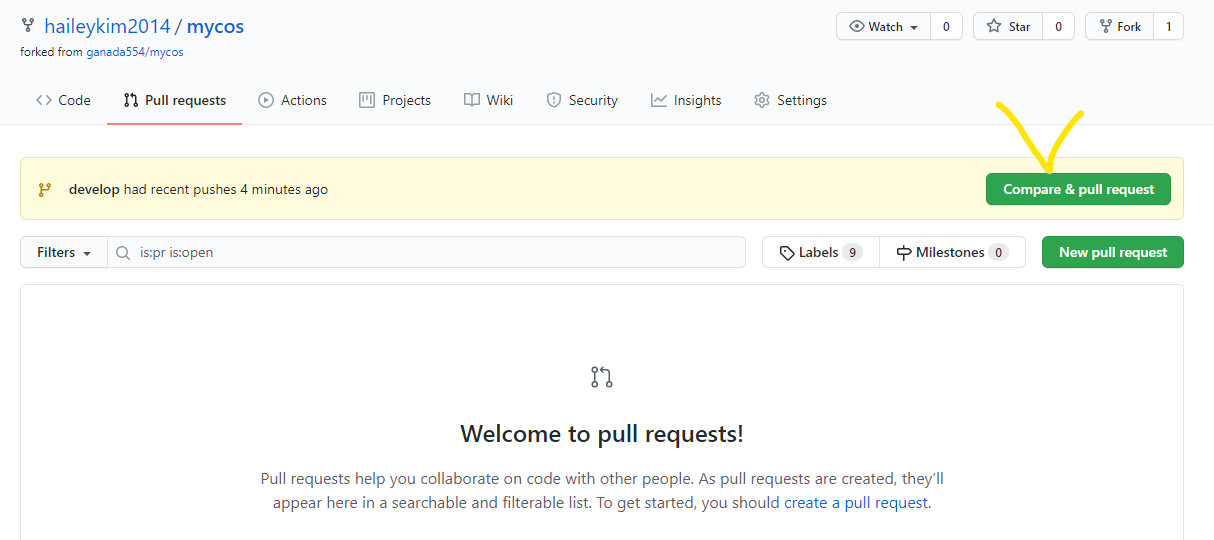Click the milestone signpost icon
This screenshot has height=540, width=1214.
point(904,252)
